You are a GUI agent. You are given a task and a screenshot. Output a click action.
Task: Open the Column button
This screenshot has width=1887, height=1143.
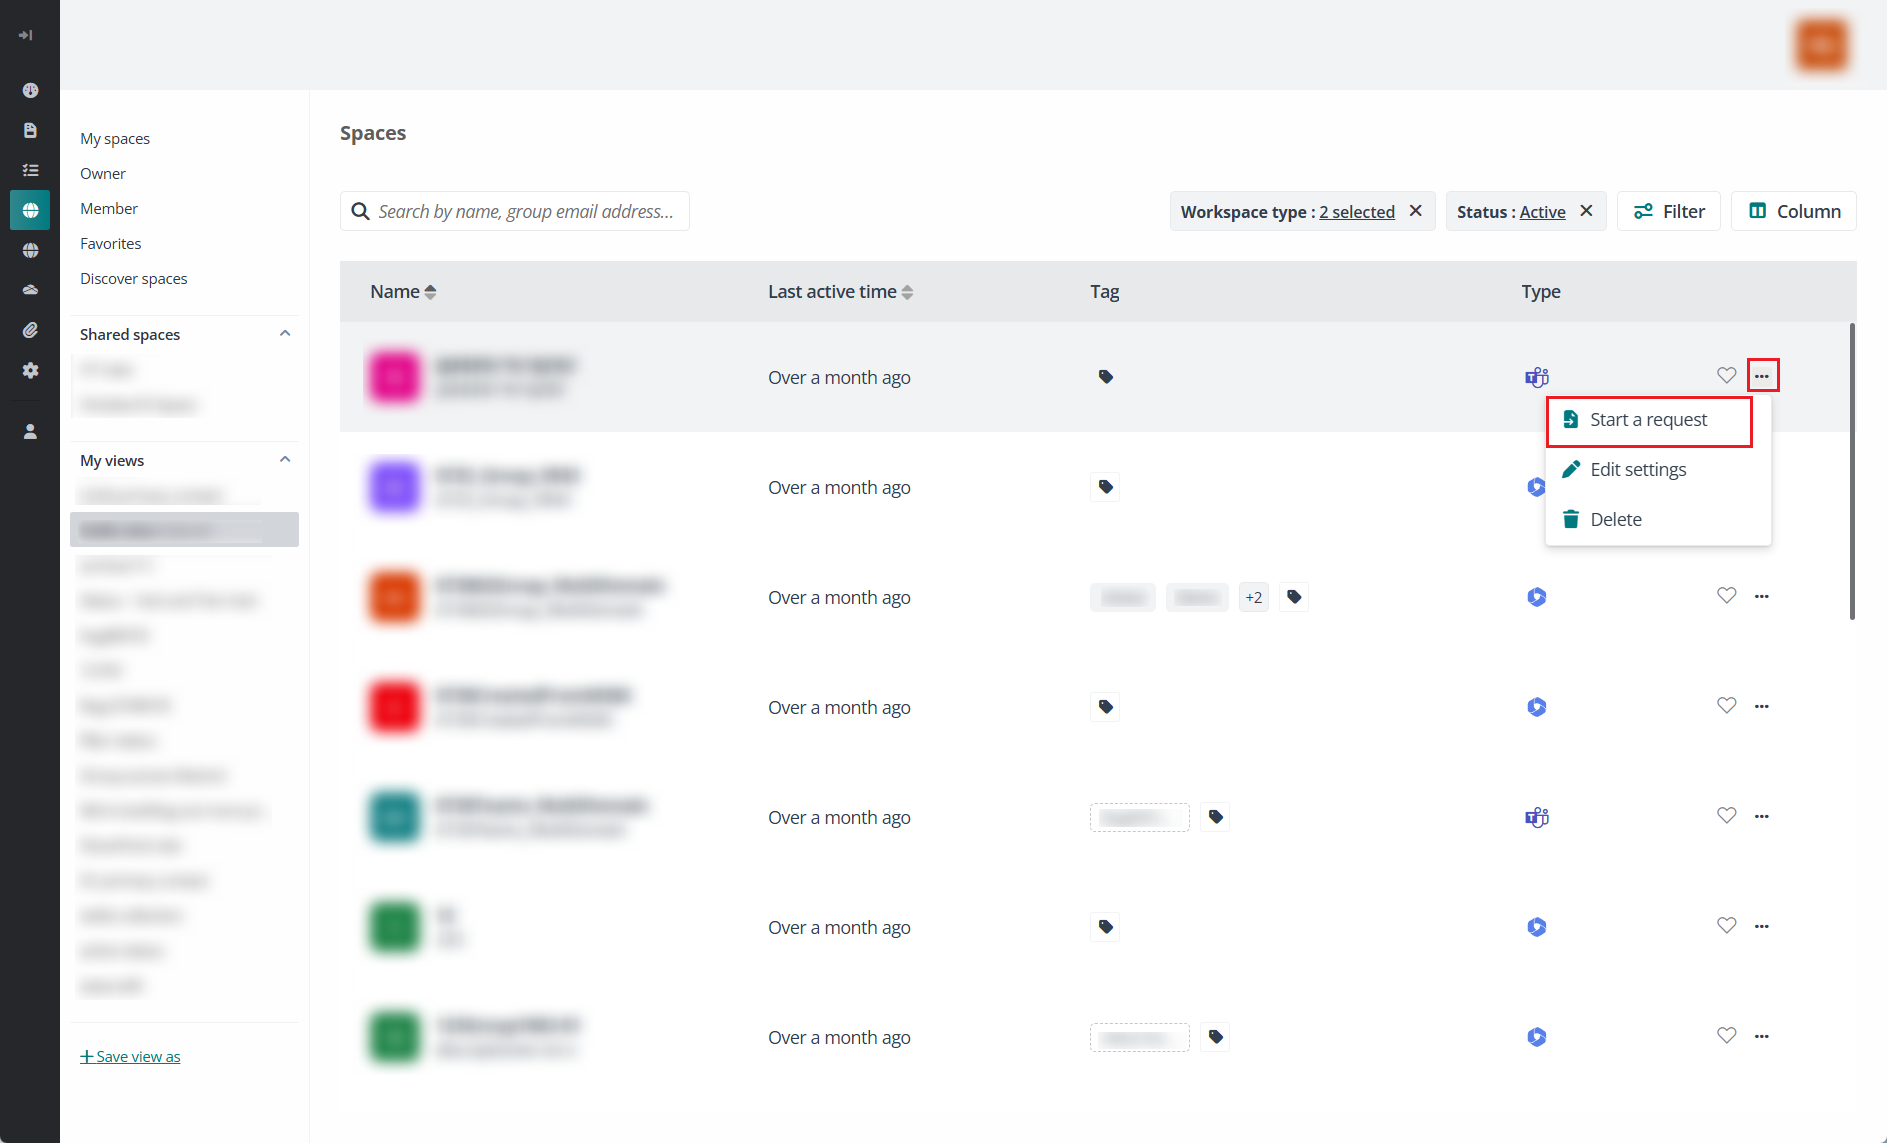pos(1793,211)
